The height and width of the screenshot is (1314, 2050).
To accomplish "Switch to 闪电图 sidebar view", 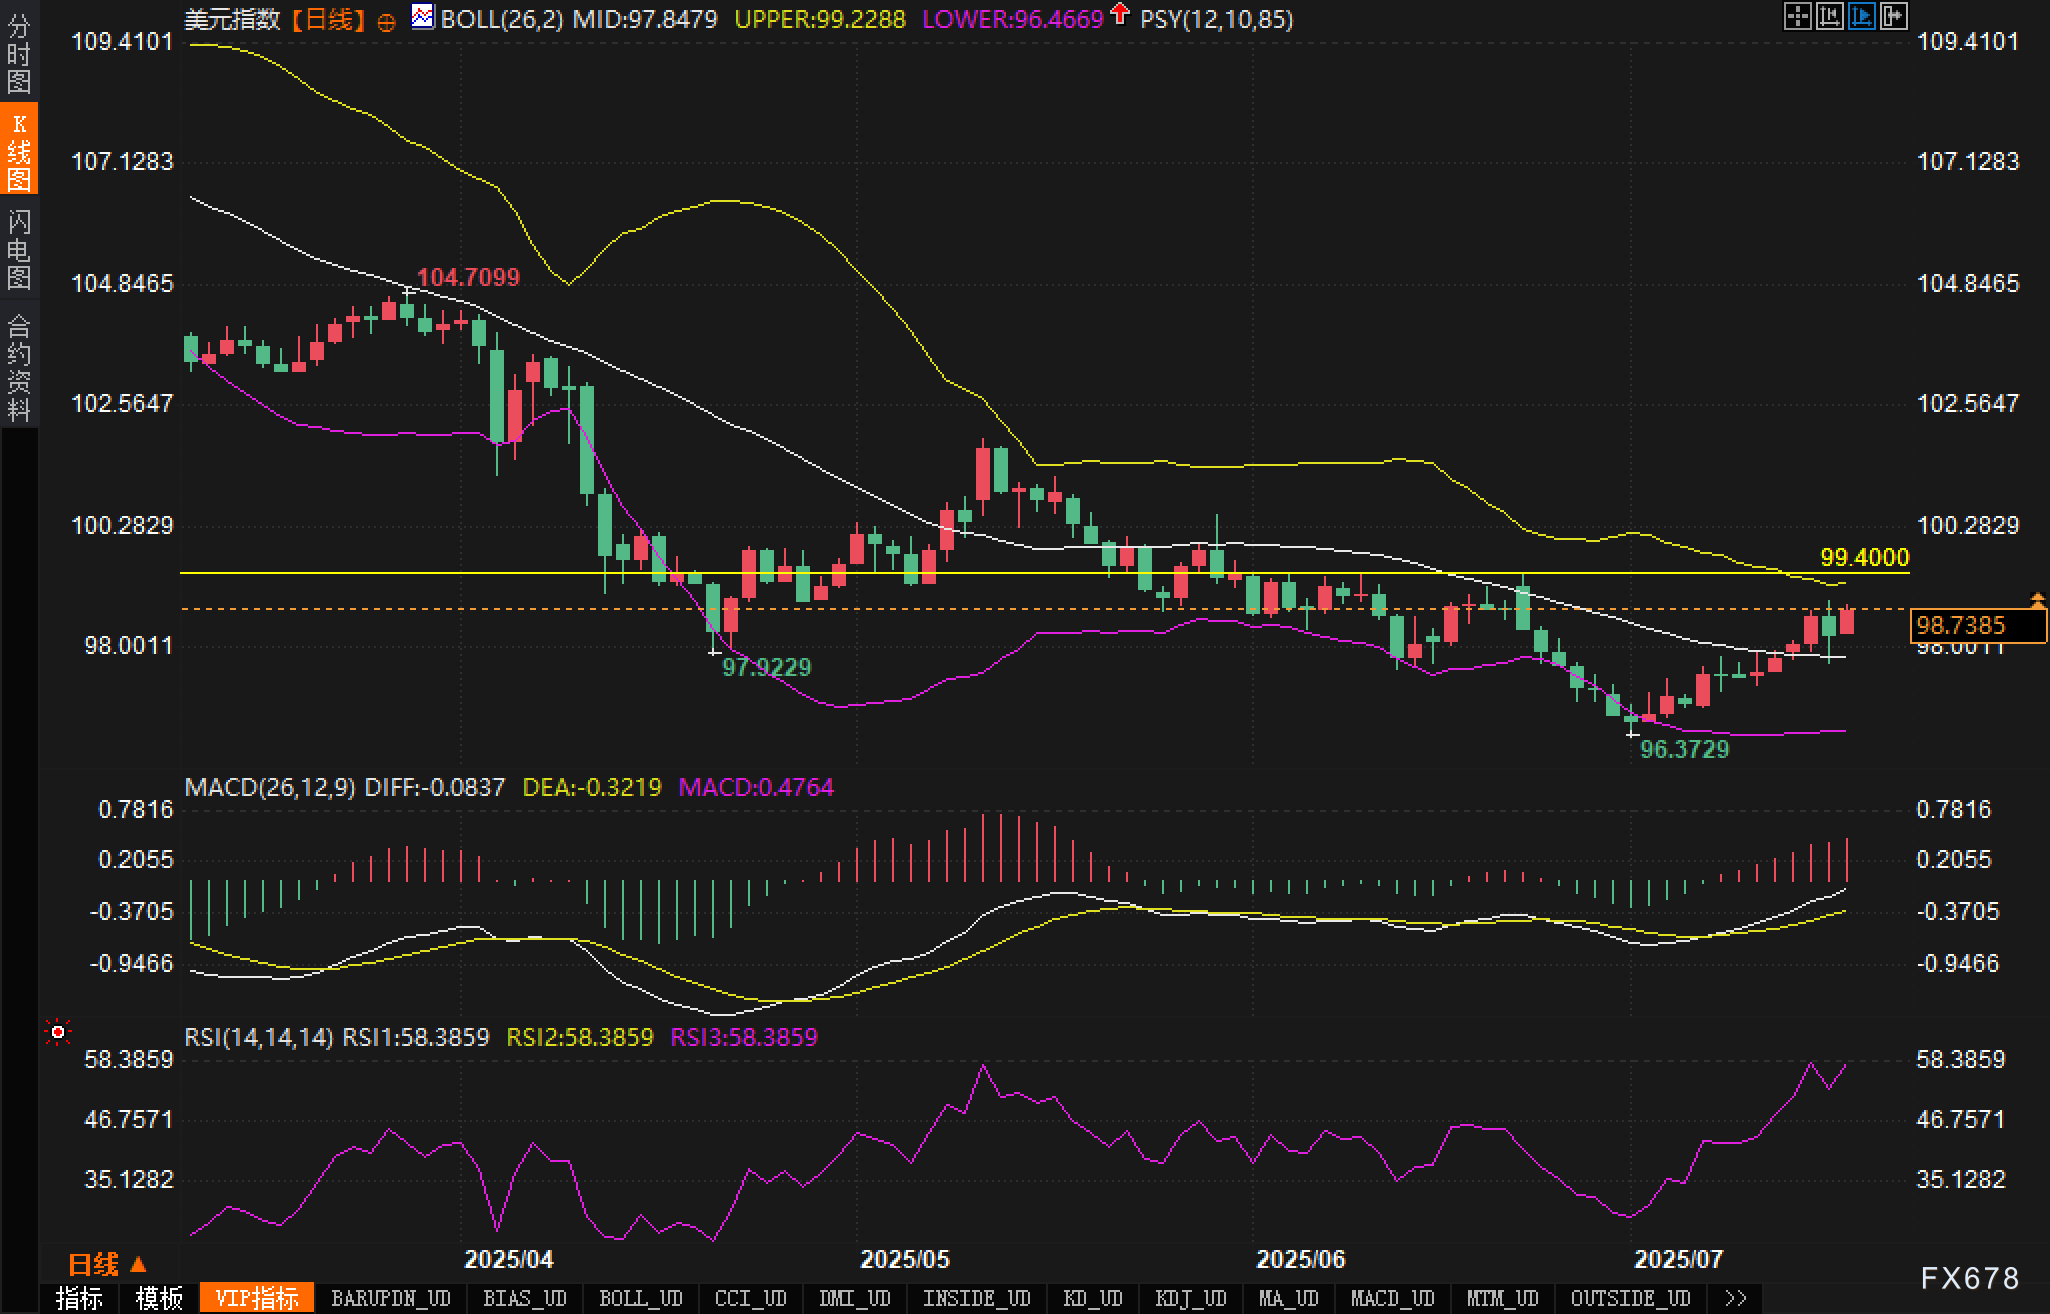I will pyautogui.click(x=19, y=249).
